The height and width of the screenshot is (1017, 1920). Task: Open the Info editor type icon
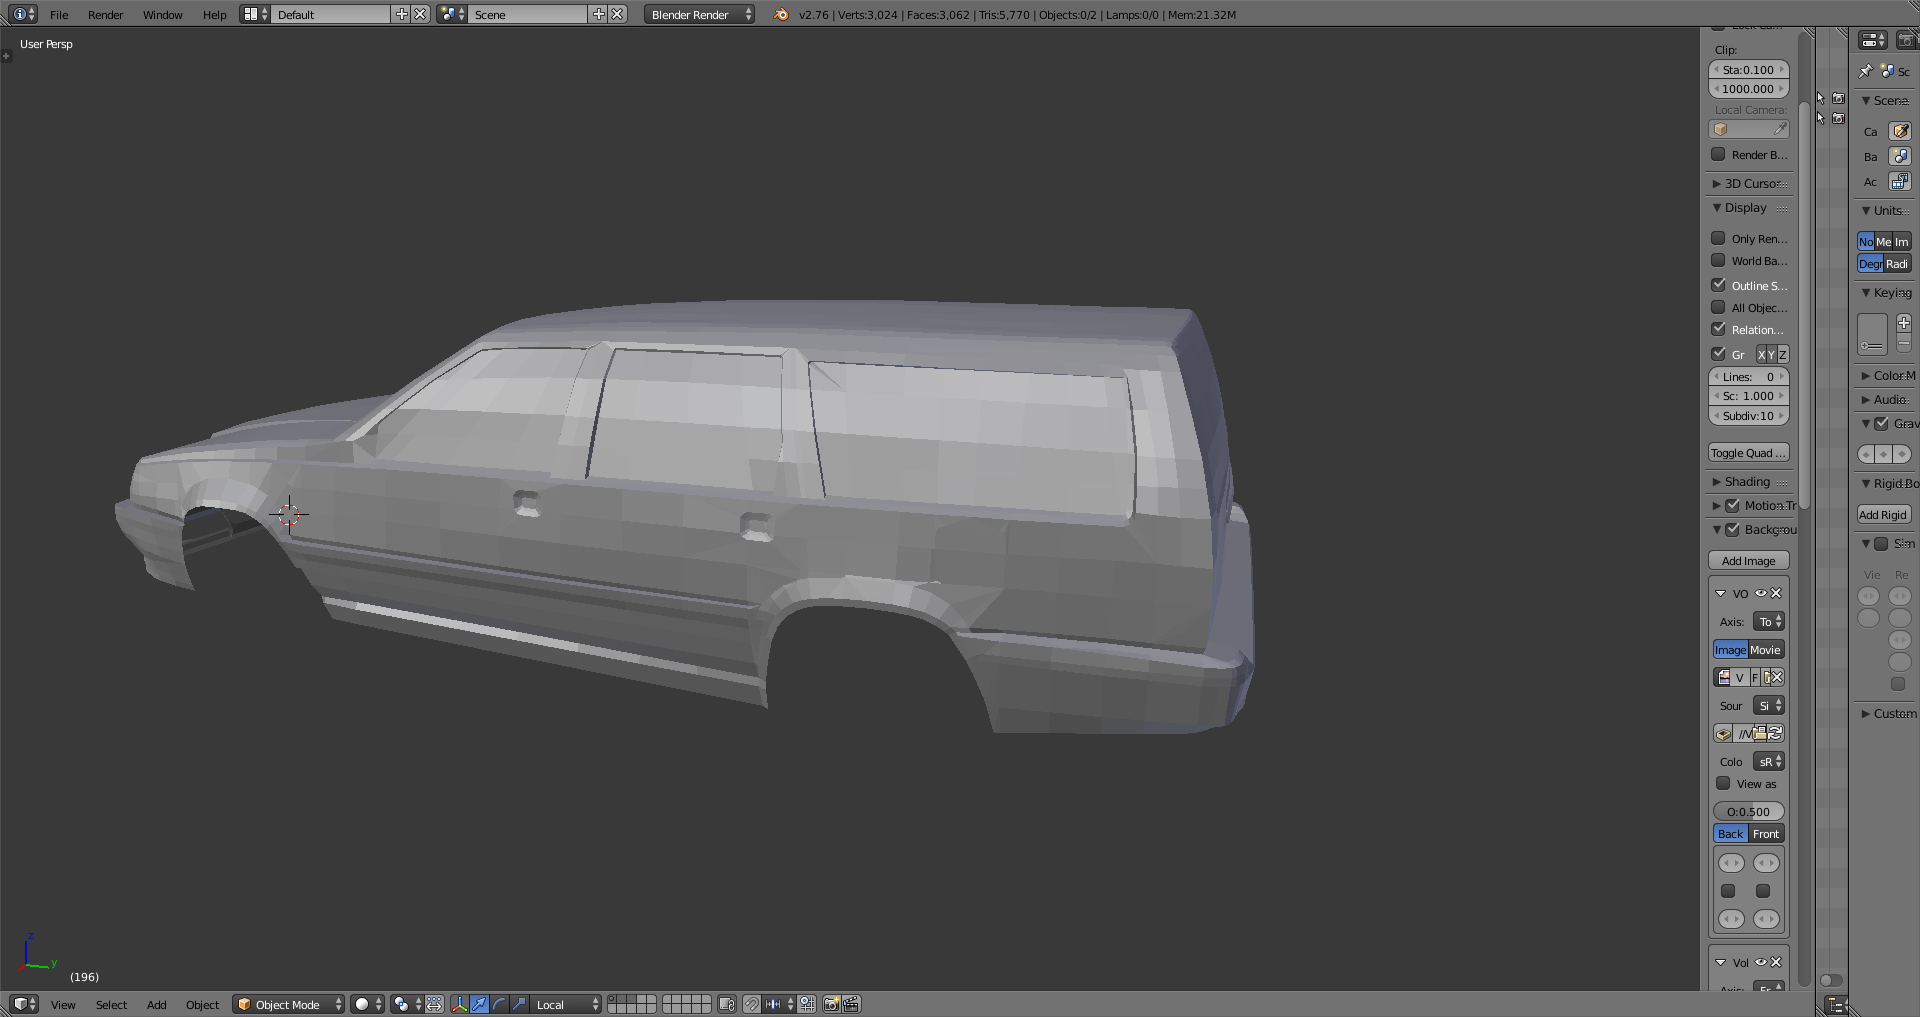tap(24, 14)
